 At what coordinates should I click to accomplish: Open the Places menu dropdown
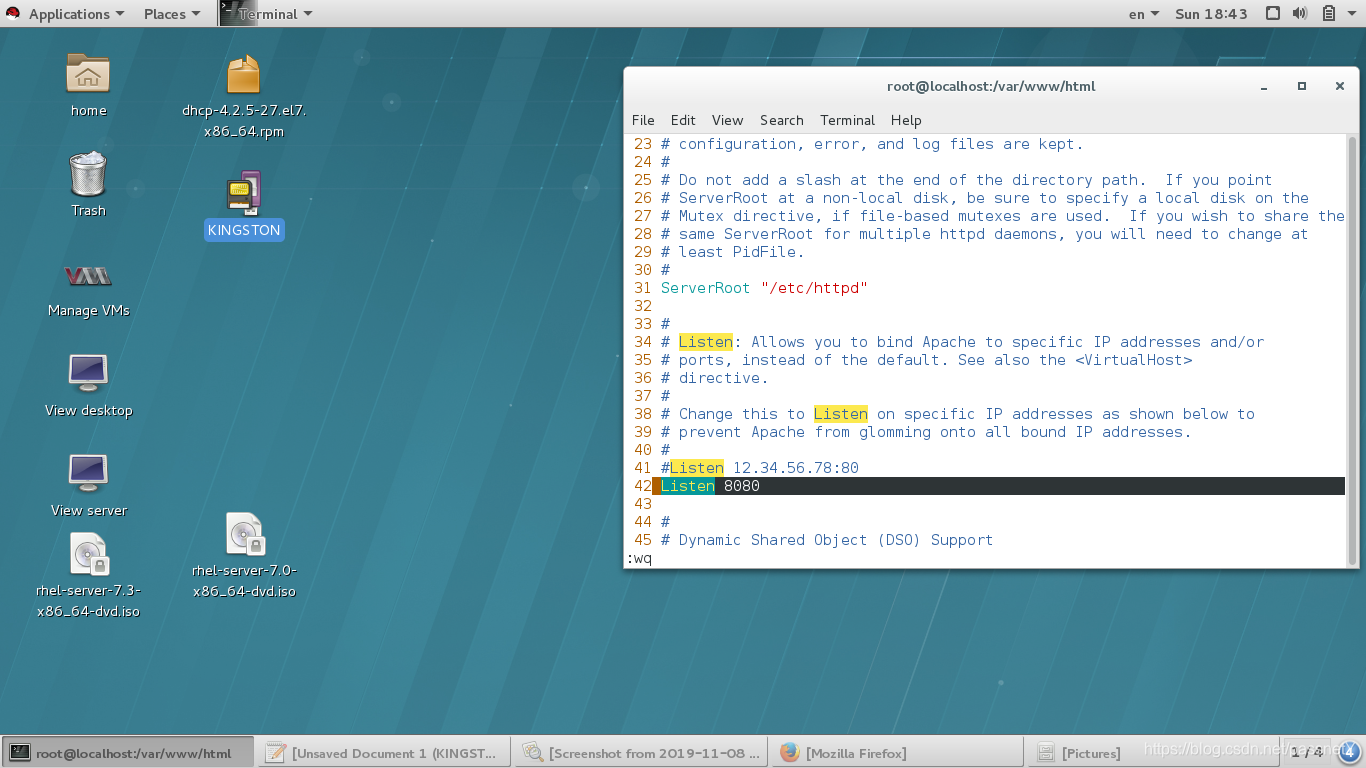(x=172, y=14)
